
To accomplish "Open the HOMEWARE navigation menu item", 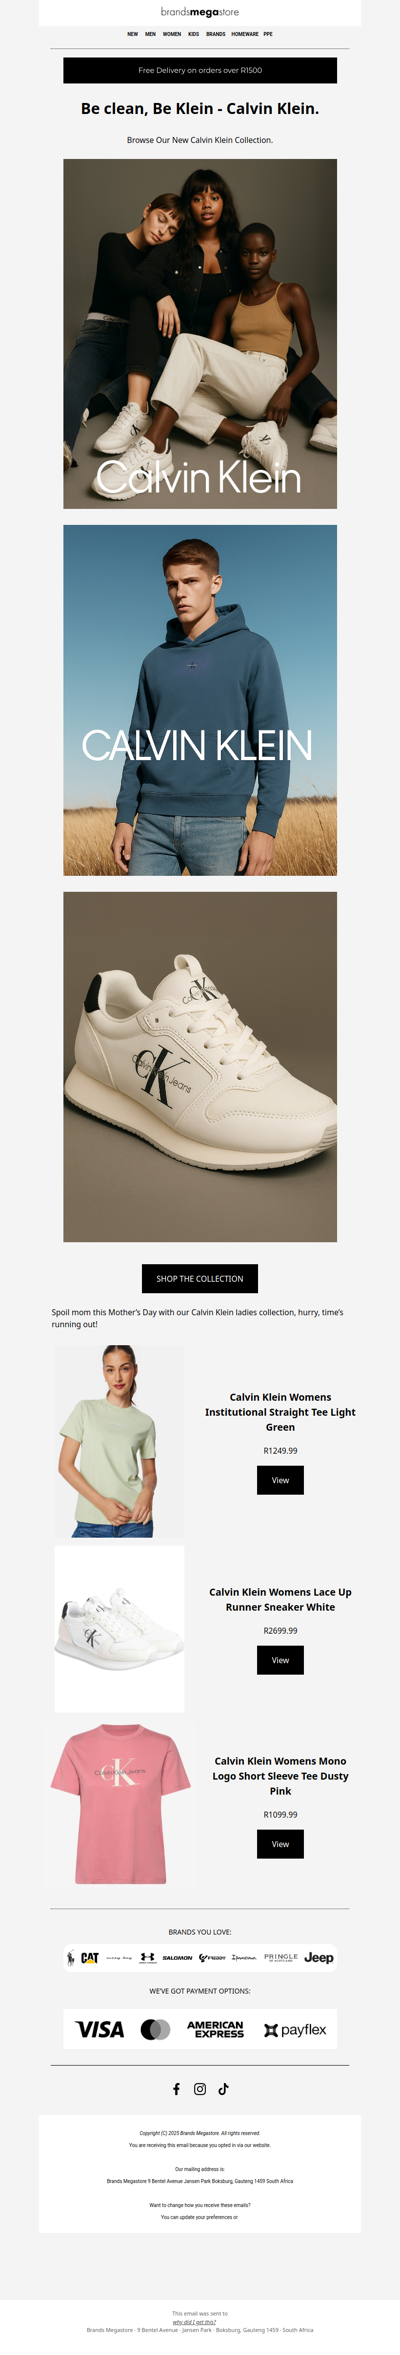I will click(x=245, y=34).
